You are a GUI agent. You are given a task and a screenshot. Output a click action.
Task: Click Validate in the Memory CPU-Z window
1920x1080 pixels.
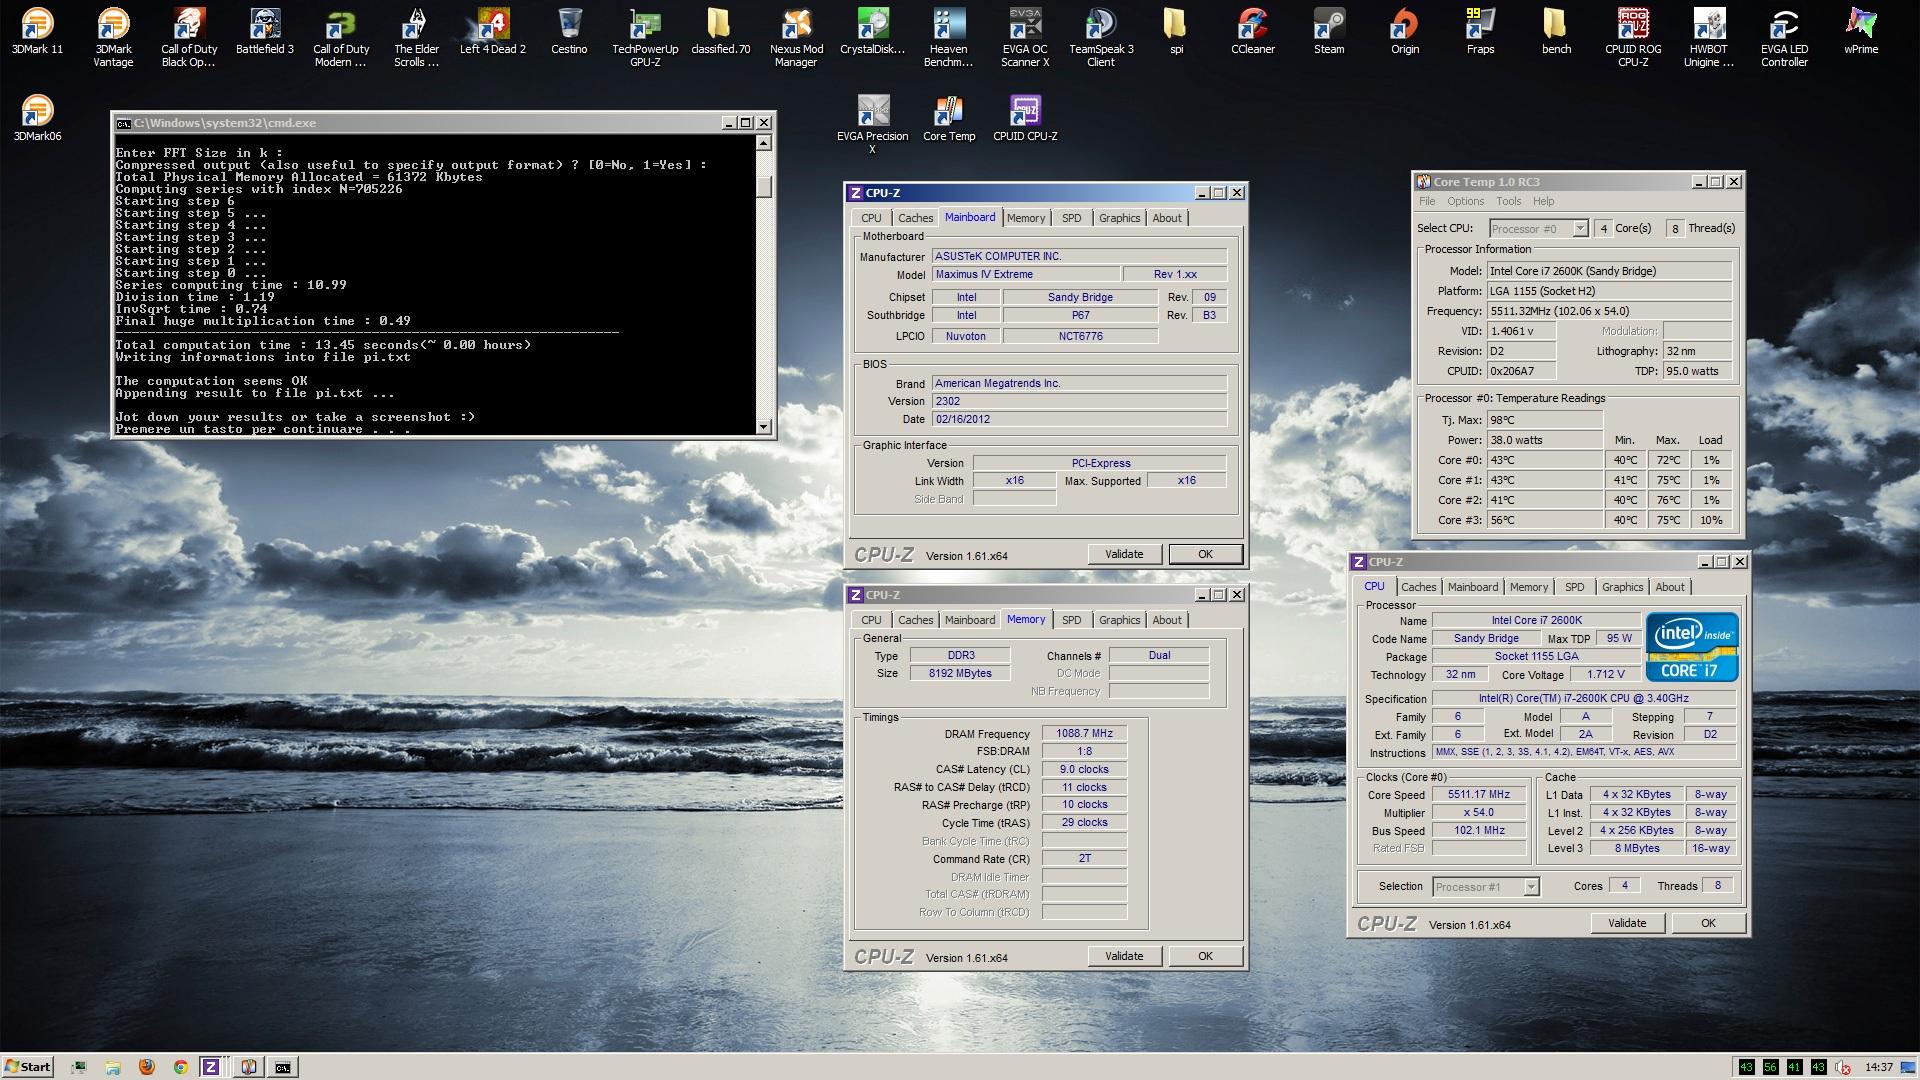[1124, 956]
